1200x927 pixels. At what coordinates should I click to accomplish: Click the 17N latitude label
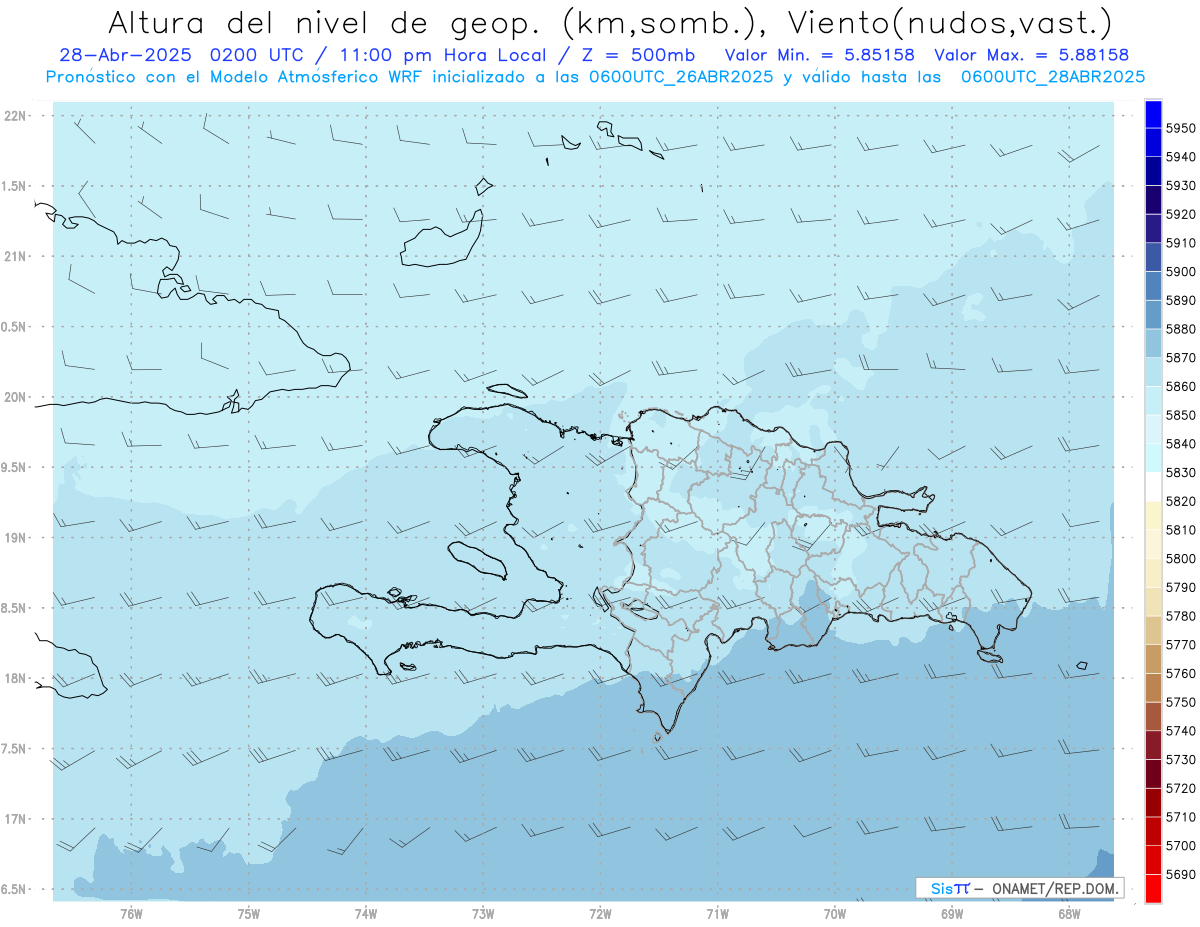[x=15, y=819]
